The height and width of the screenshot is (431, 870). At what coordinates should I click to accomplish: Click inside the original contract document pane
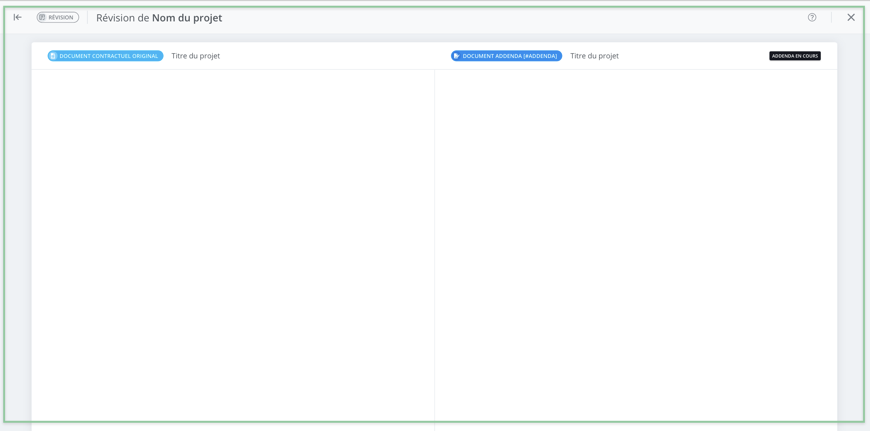pos(232,240)
